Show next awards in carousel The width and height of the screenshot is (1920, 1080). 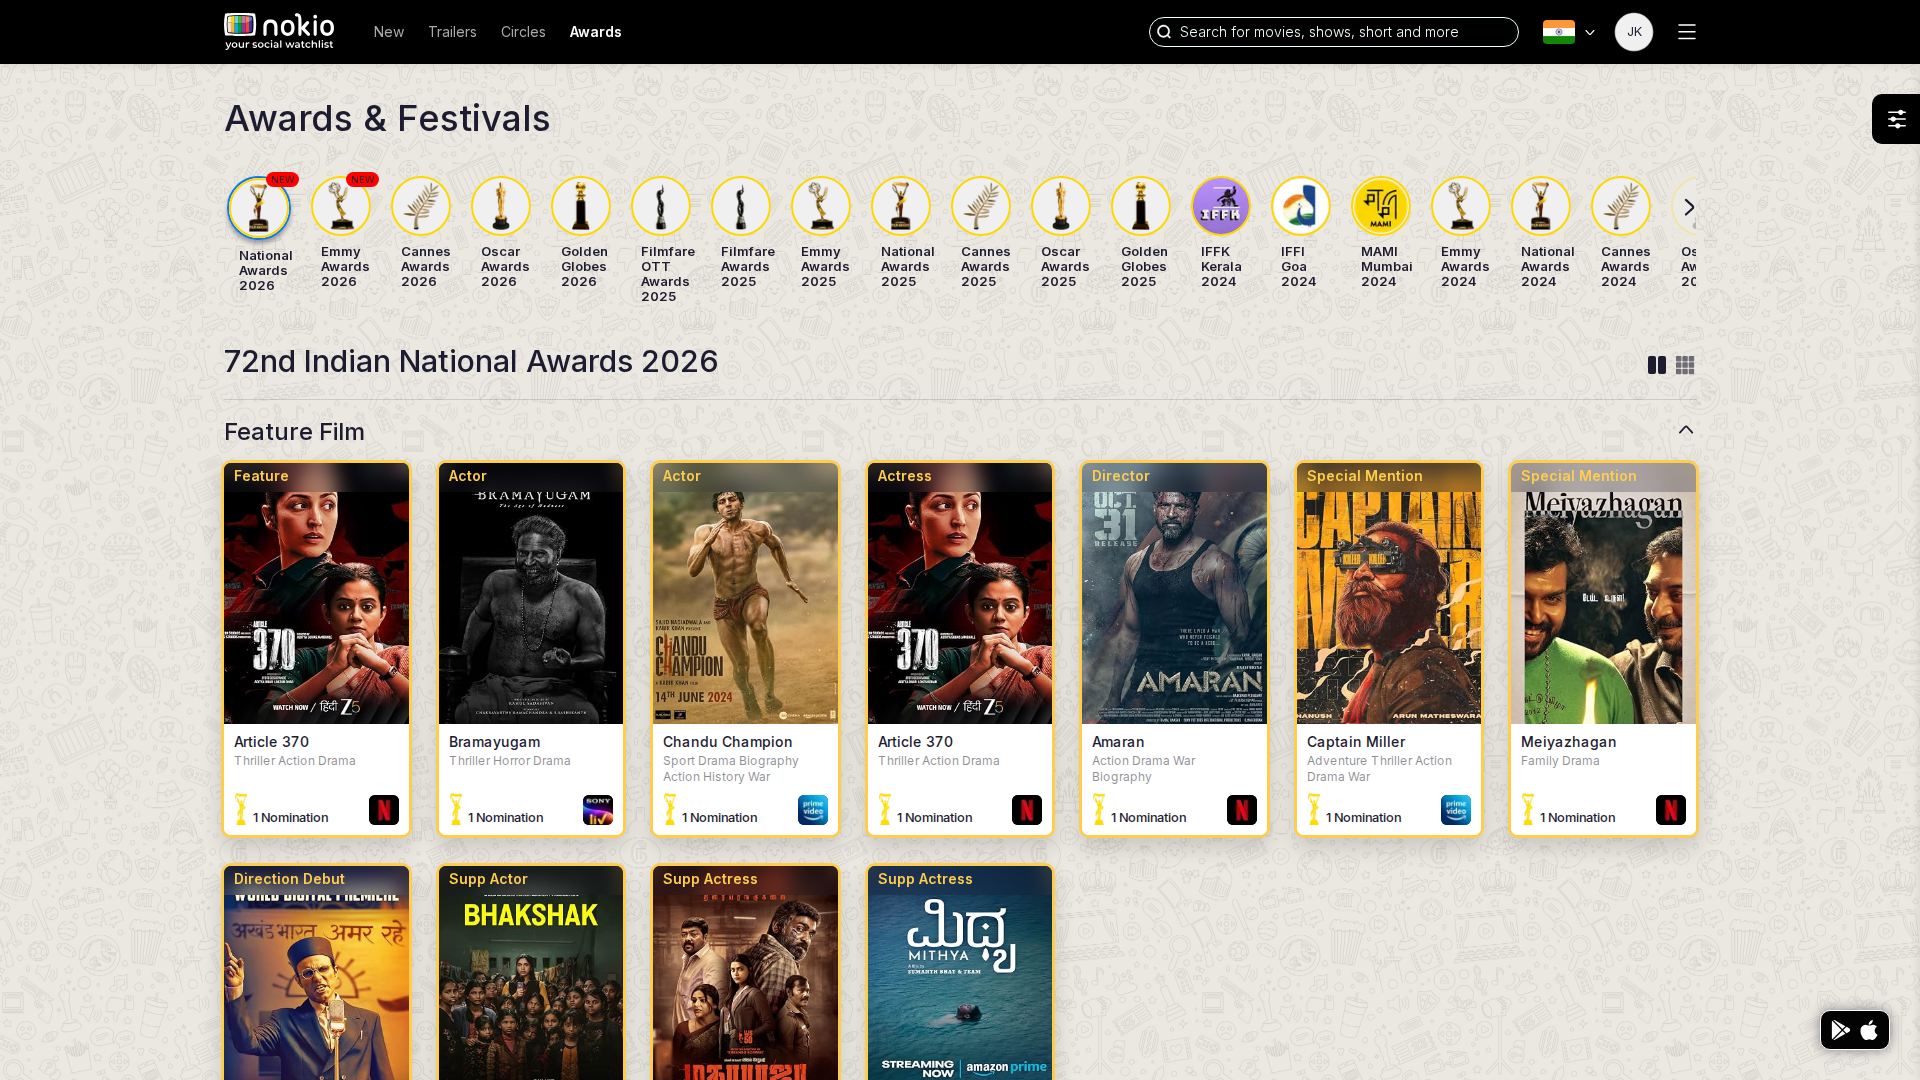point(1689,207)
